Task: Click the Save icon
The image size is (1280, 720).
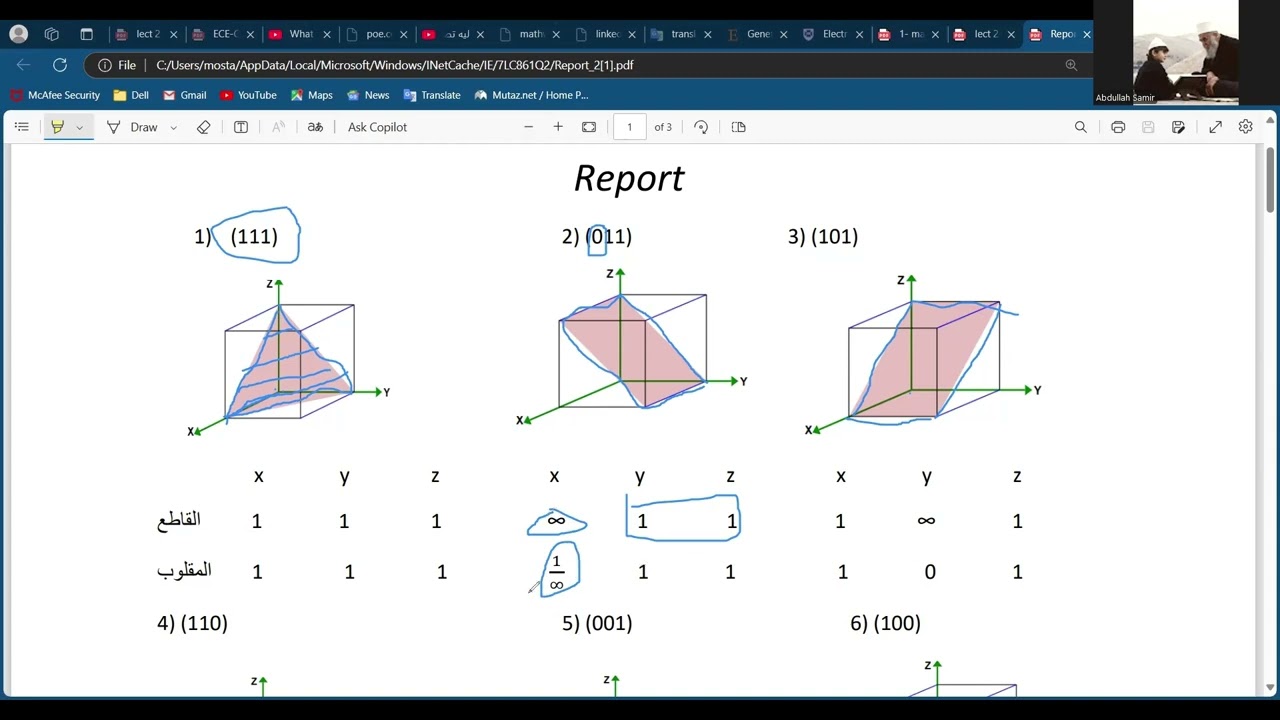Action: click(x=1148, y=127)
